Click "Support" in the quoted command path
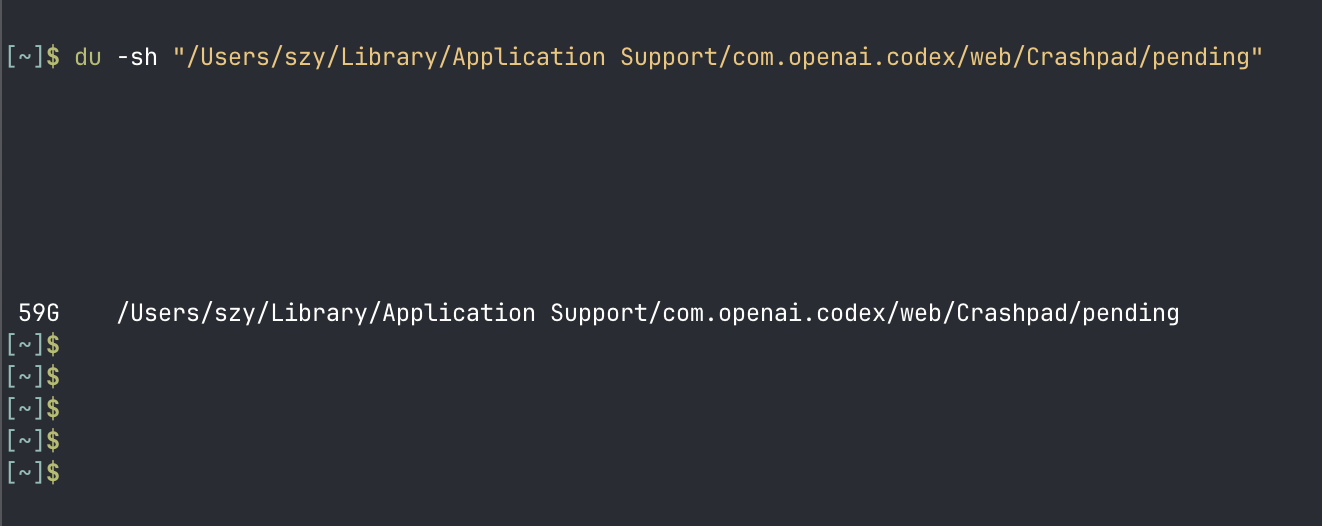 [669, 57]
